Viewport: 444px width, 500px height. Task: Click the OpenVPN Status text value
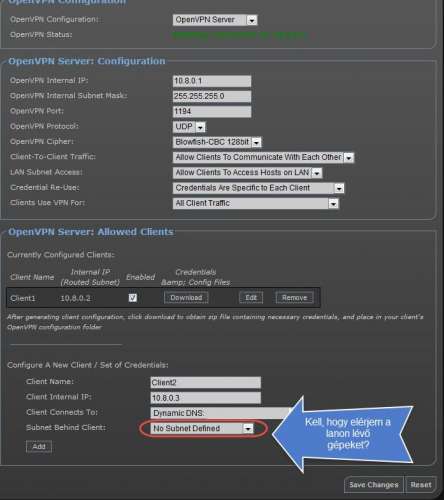(x=239, y=35)
